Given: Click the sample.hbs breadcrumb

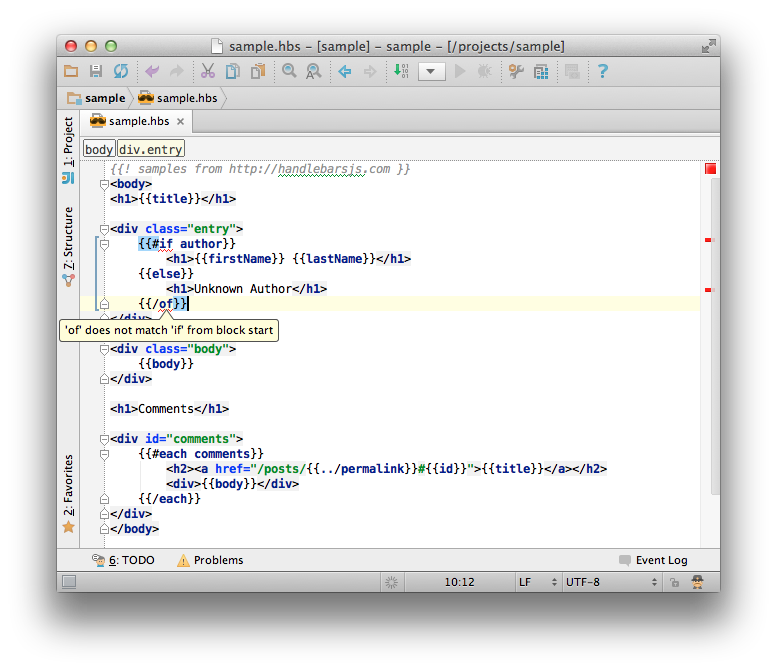Looking at the screenshot, I should 178,98.
